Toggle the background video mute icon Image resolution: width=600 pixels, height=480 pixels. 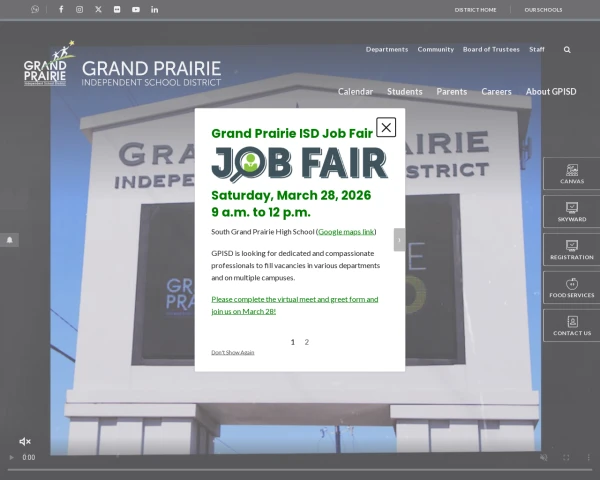click(x=25, y=442)
